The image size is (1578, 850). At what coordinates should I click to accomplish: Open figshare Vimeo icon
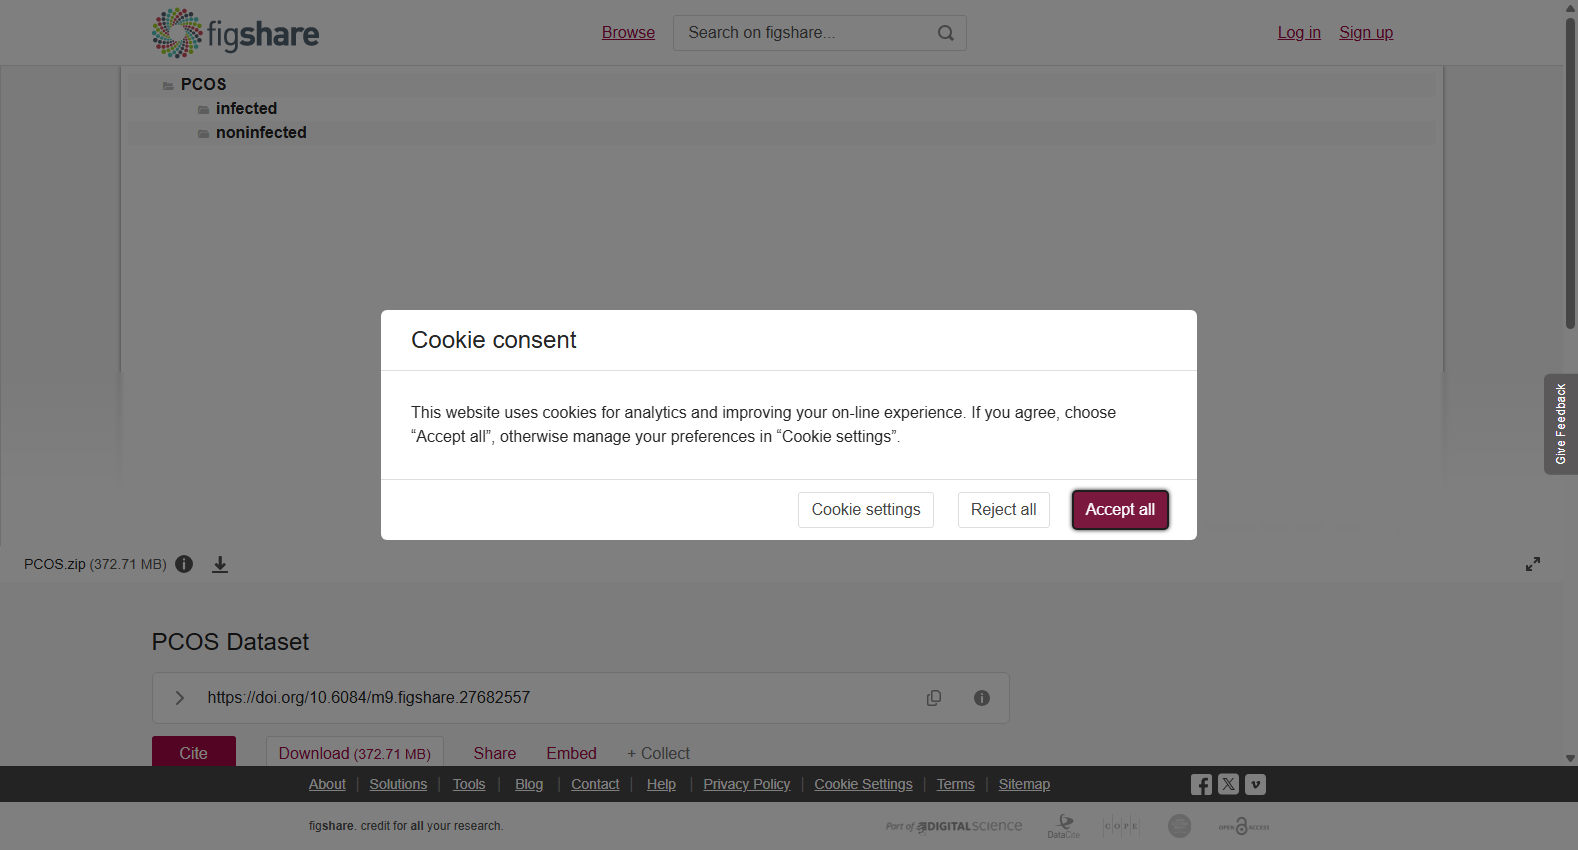click(1256, 784)
